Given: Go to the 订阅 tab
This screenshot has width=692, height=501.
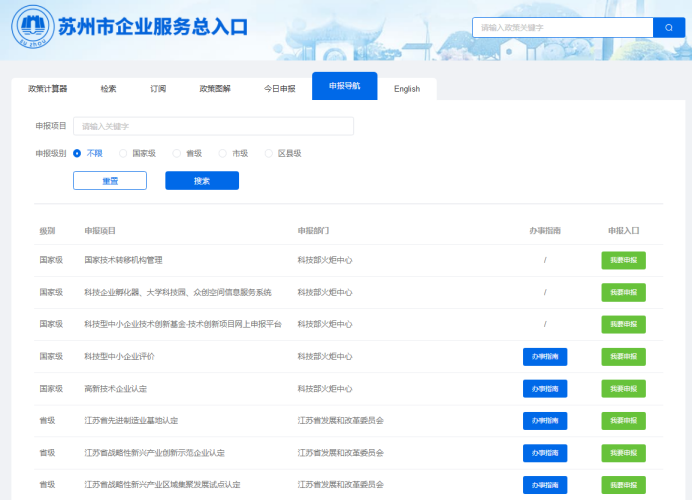Looking at the screenshot, I should (158, 88).
